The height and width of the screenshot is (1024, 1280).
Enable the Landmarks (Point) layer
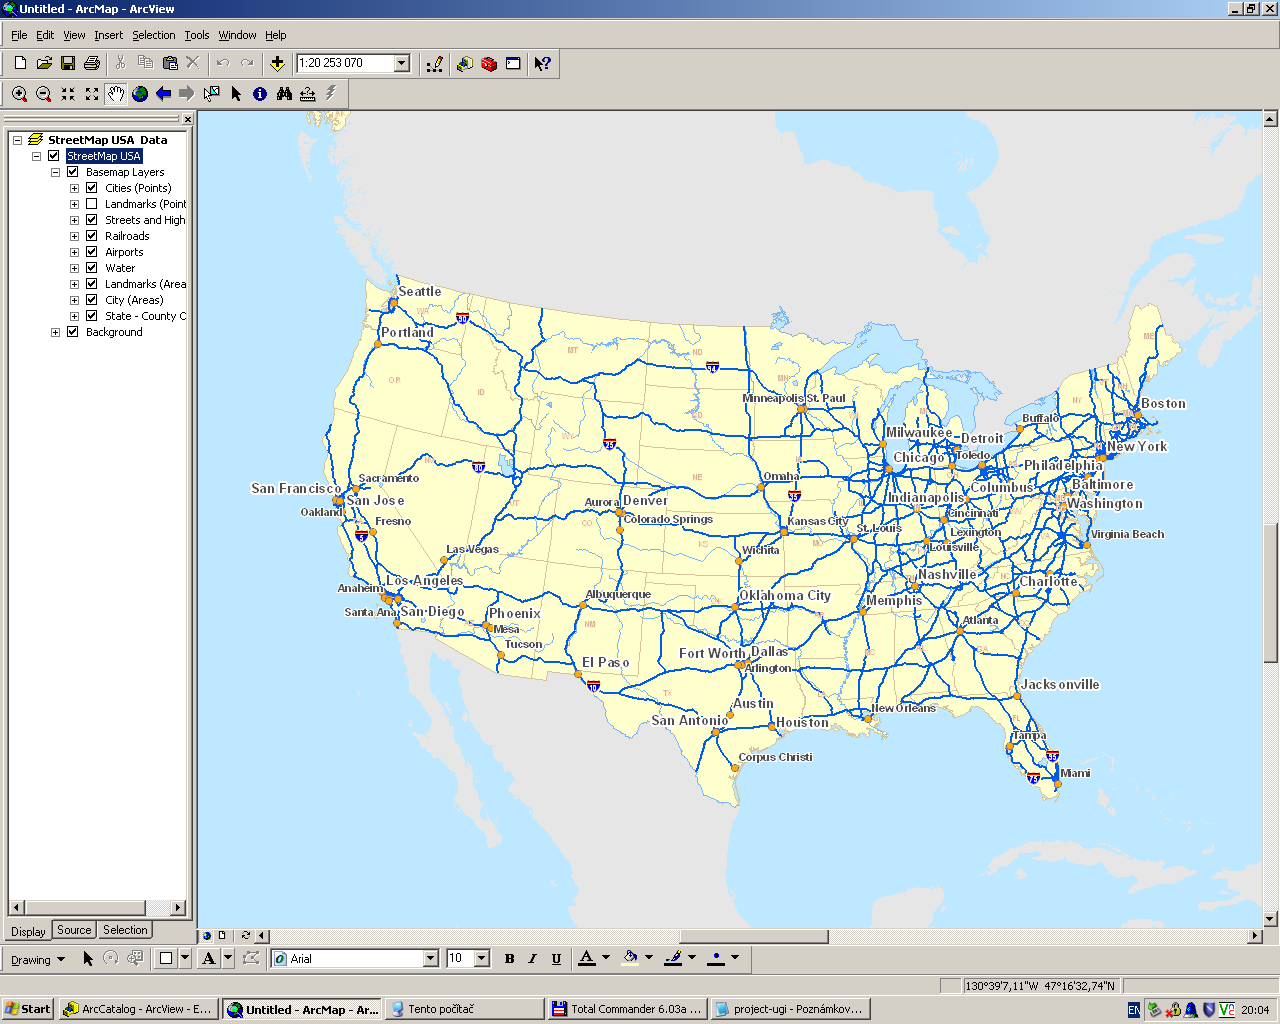tap(91, 204)
